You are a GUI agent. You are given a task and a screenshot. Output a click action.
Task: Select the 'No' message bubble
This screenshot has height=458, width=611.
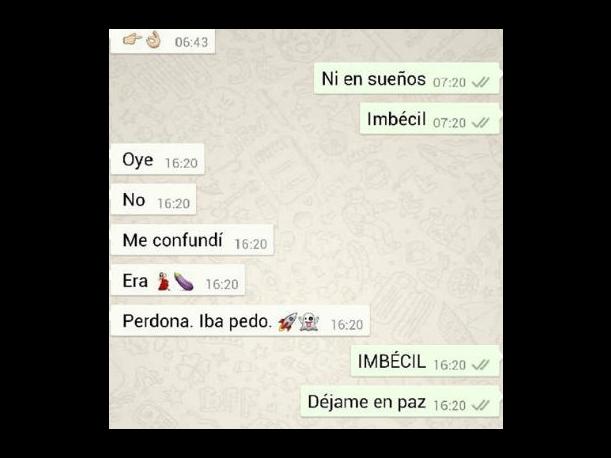tap(154, 200)
